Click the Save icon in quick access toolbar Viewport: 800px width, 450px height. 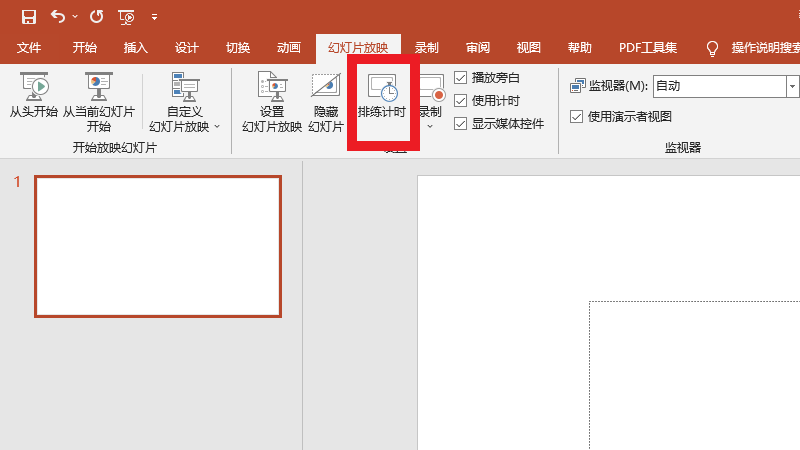pyautogui.click(x=28, y=16)
